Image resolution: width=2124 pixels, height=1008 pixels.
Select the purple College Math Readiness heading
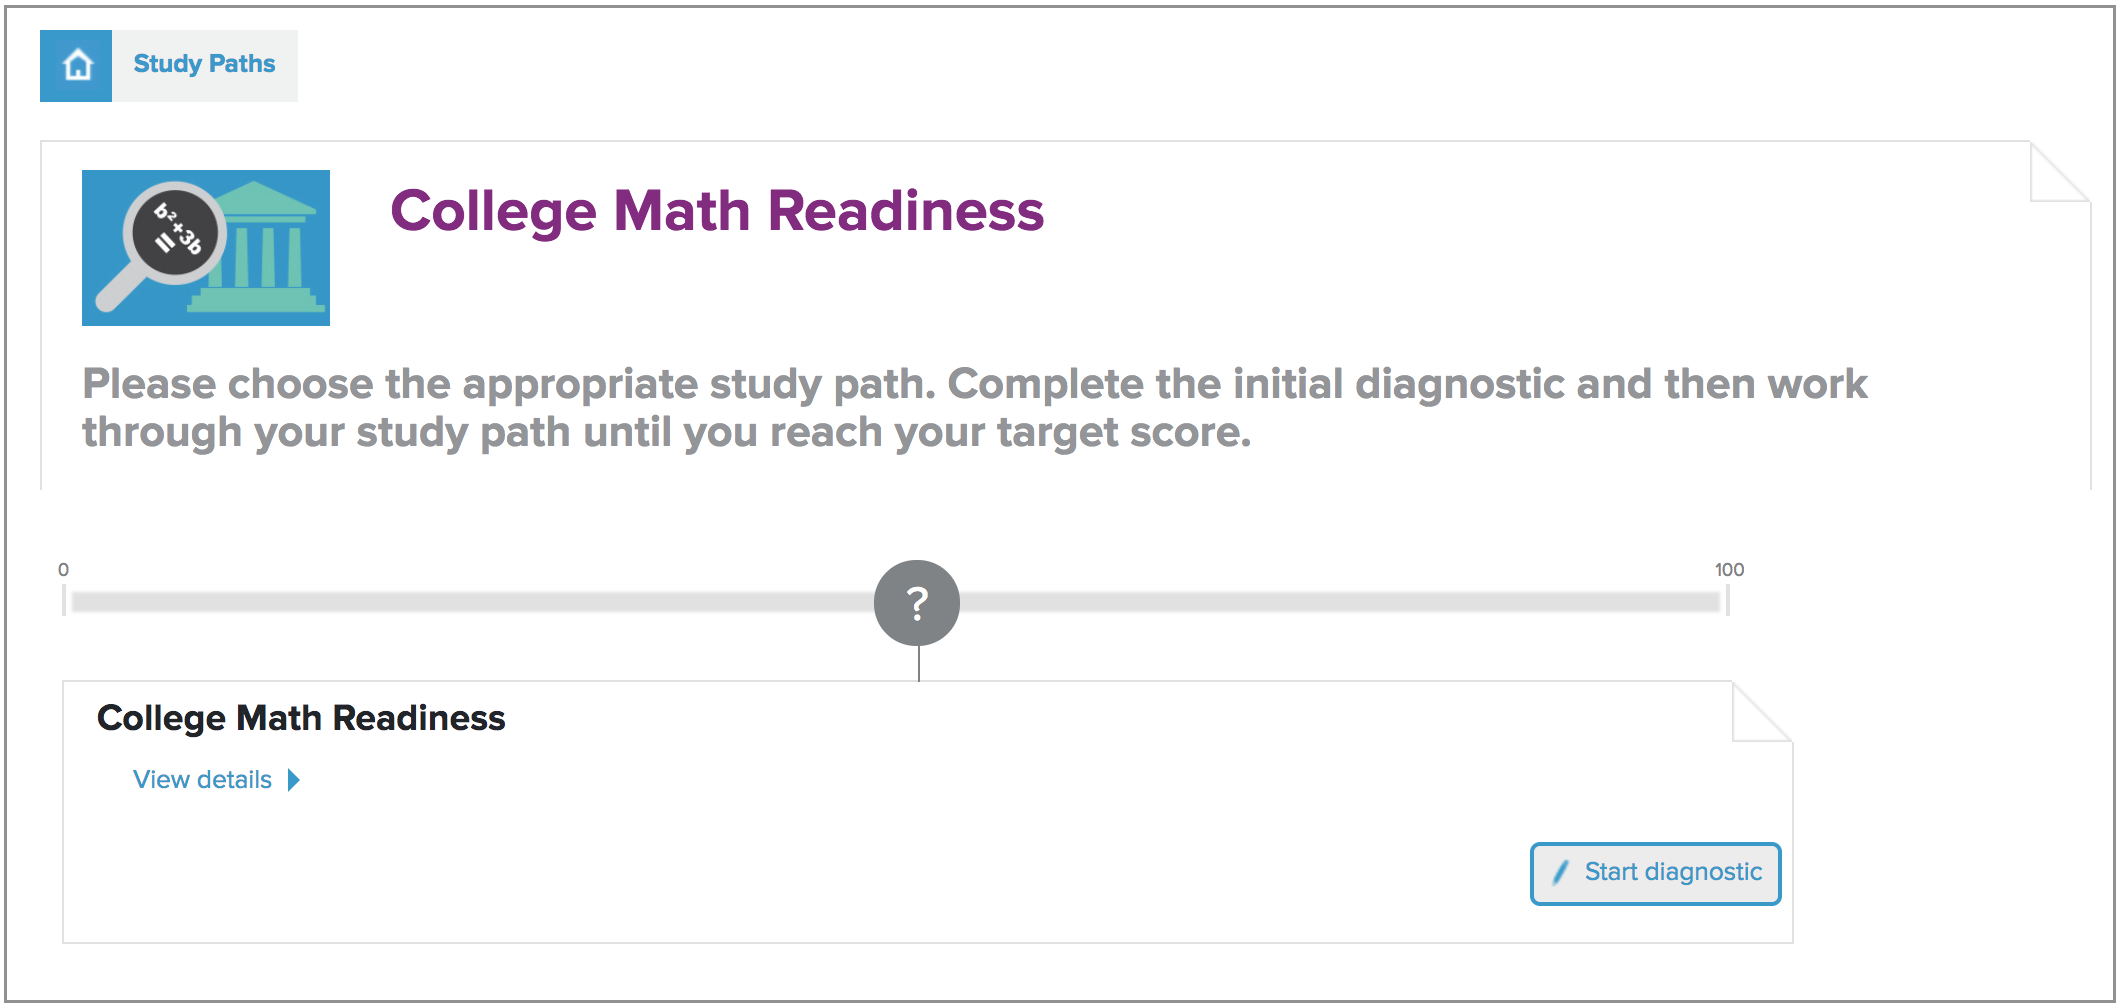point(717,211)
